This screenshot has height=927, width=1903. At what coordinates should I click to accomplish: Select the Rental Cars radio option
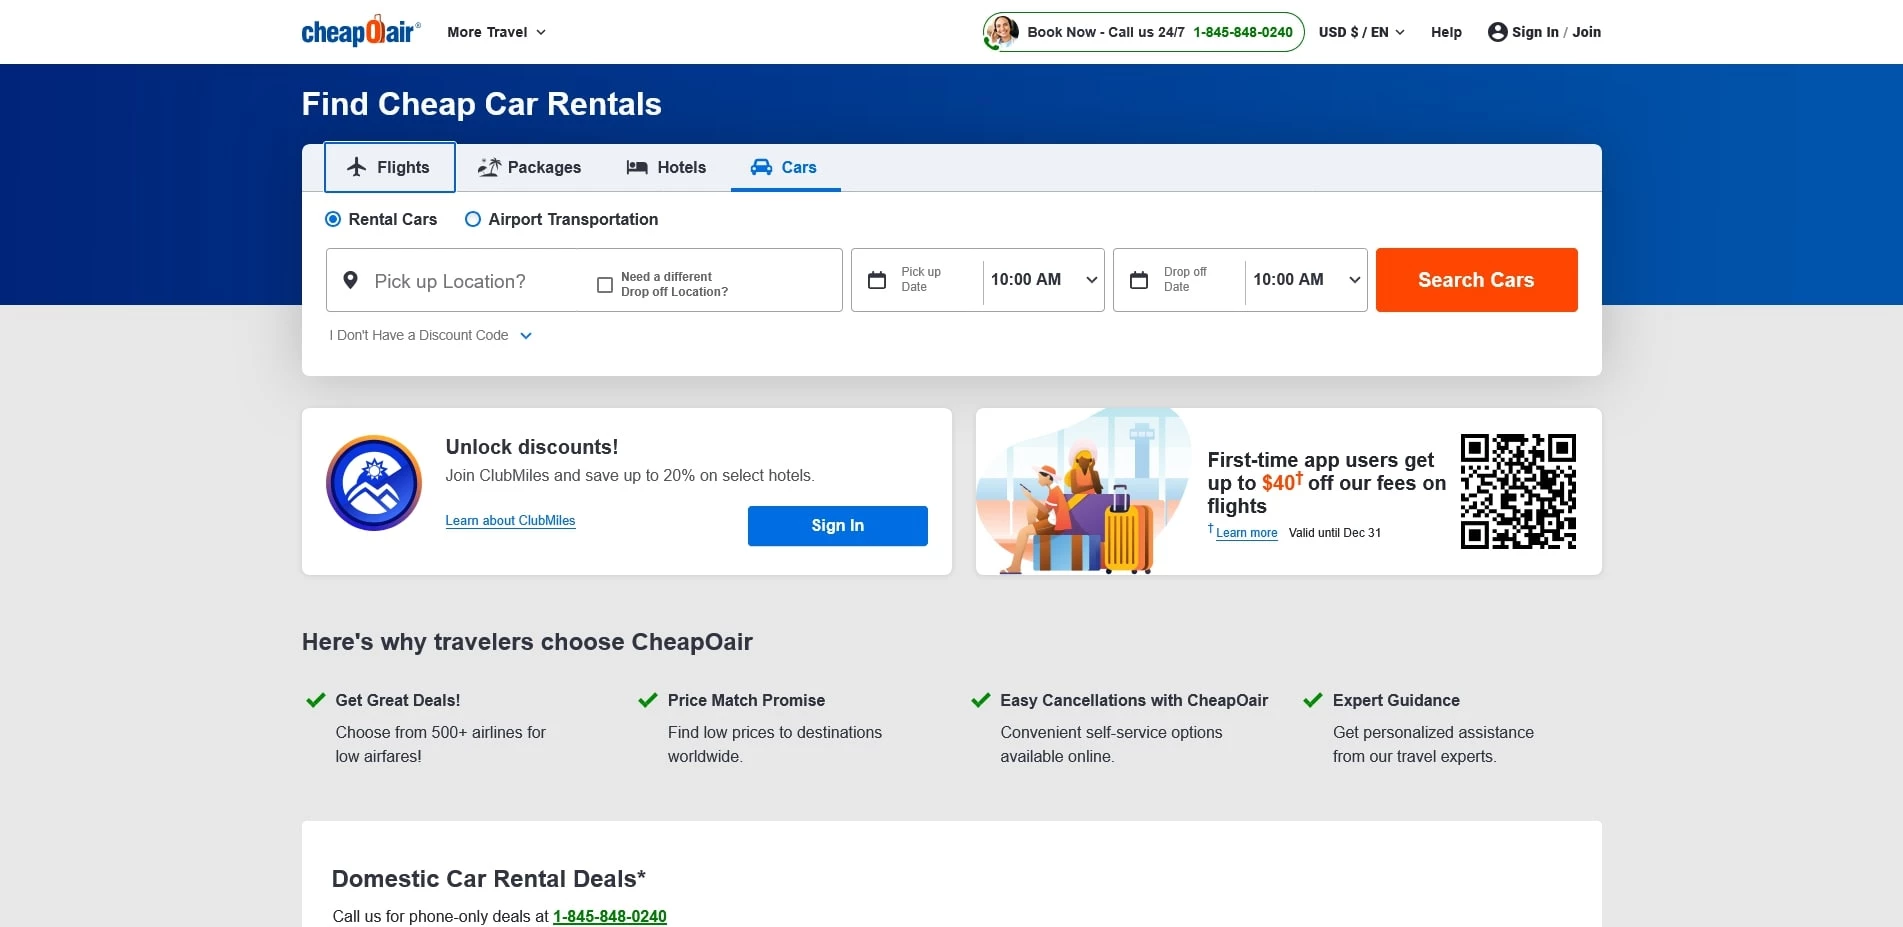[x=333, y=219]
